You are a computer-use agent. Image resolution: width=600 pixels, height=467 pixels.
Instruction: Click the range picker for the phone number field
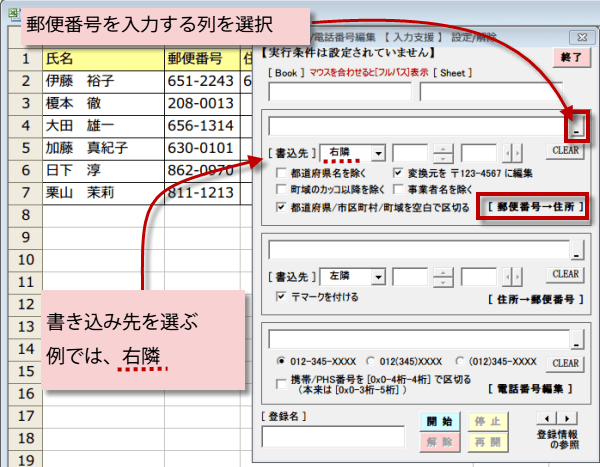coord(577,339)
